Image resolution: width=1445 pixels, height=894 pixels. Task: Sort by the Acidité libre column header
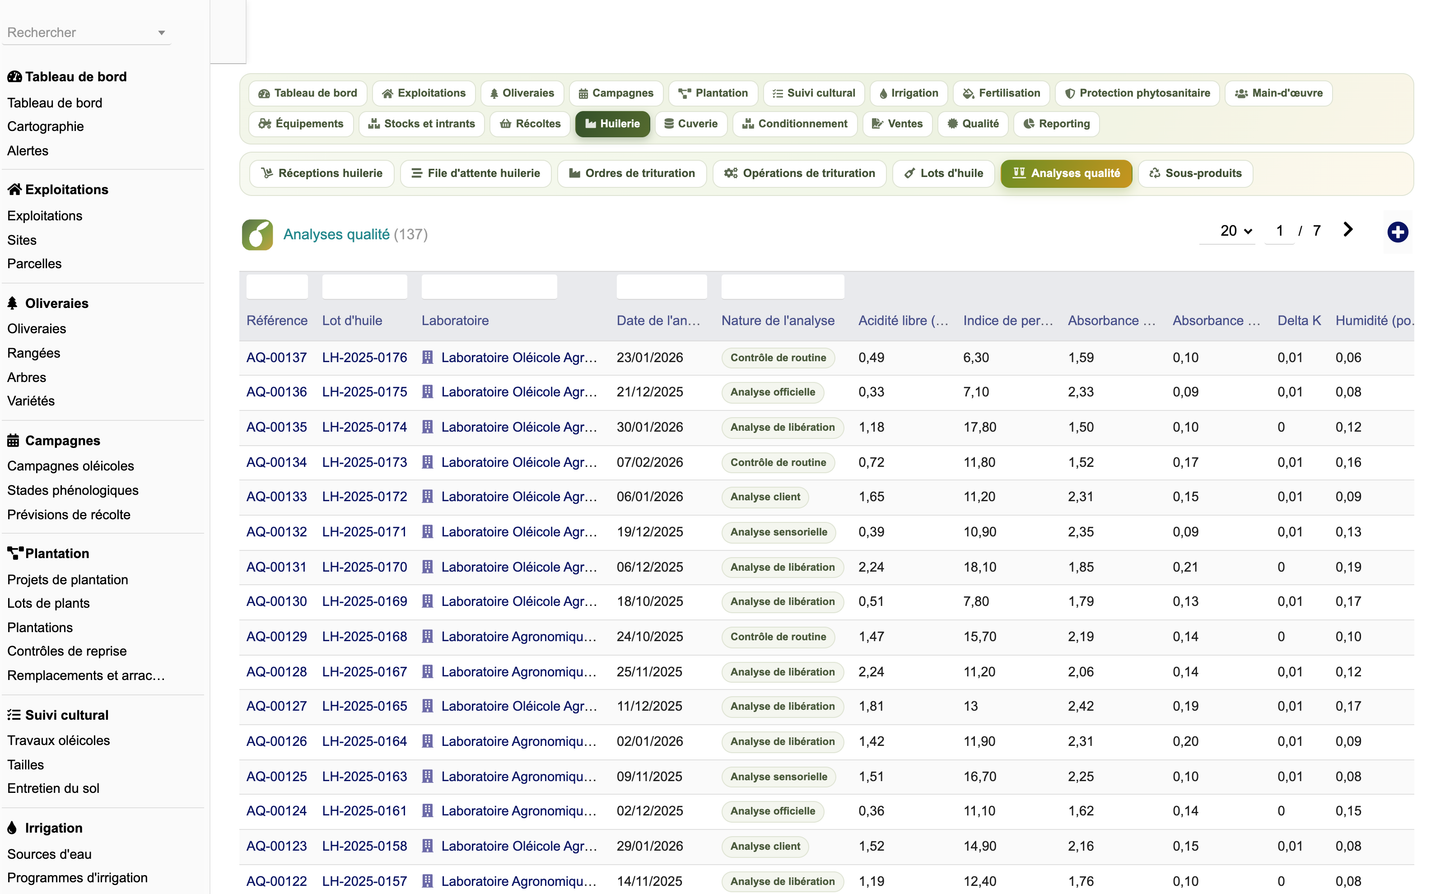tap(904, 321)
